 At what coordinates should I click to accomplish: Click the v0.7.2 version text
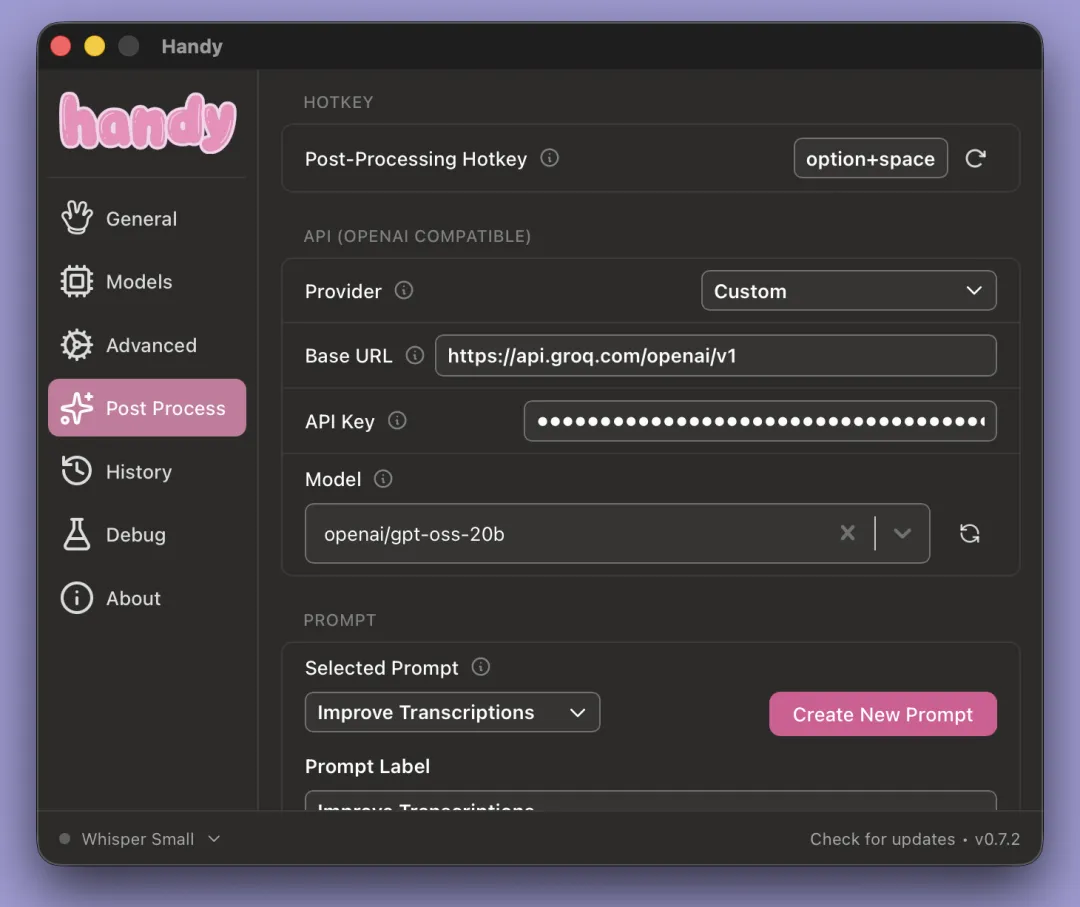pos(997,839)
